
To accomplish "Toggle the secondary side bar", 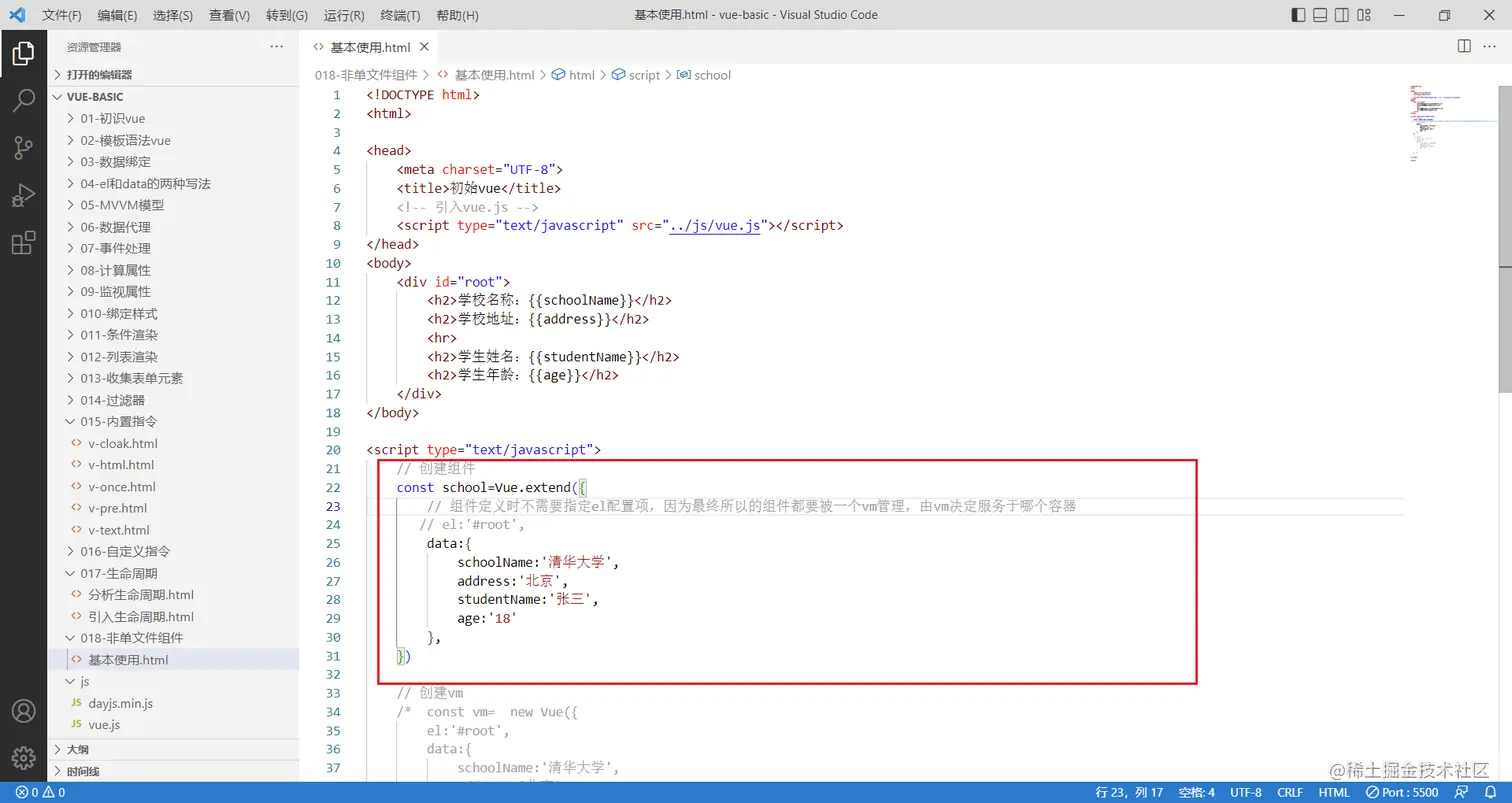I will (x=1342, y=15).
